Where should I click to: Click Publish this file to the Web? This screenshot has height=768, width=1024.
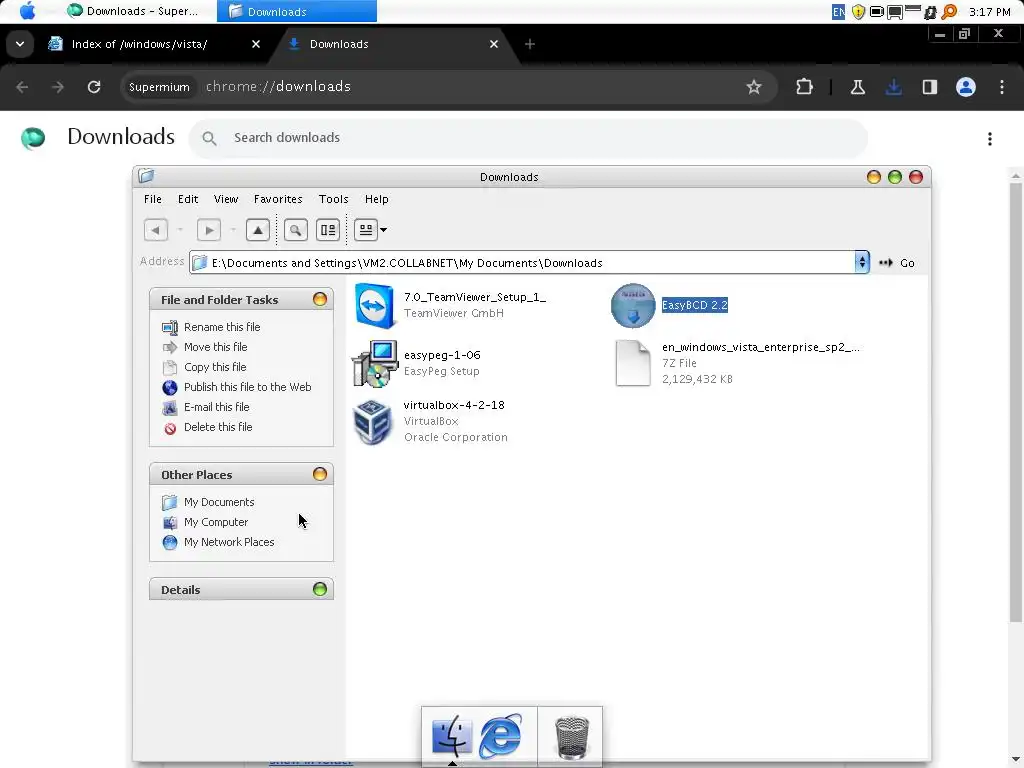248,387
